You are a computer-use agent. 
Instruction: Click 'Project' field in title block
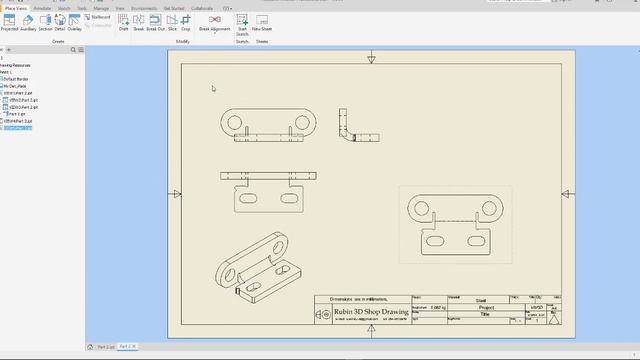pyautogui.click(x=486, y=307)
